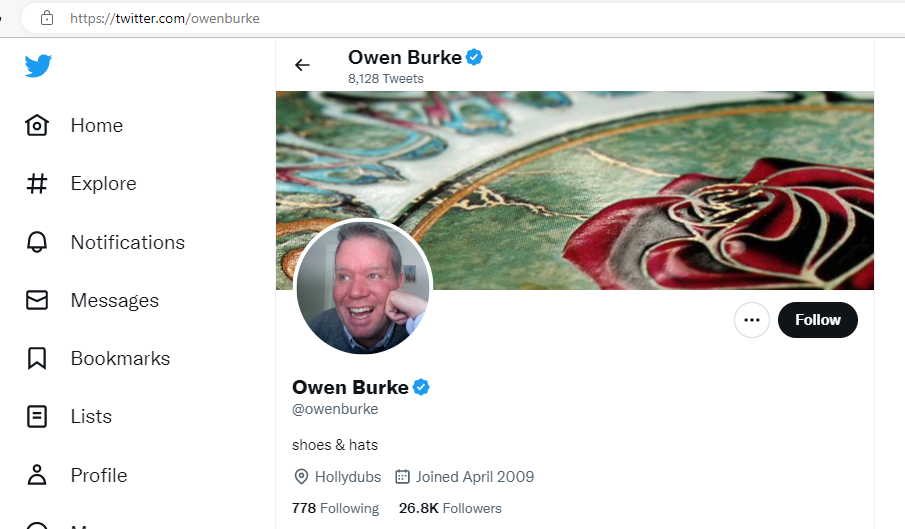Image resolution: width=905 pixels, height=529 pixels.
Task: Click the Profile person icon
Action: click(x=37, y=475)
